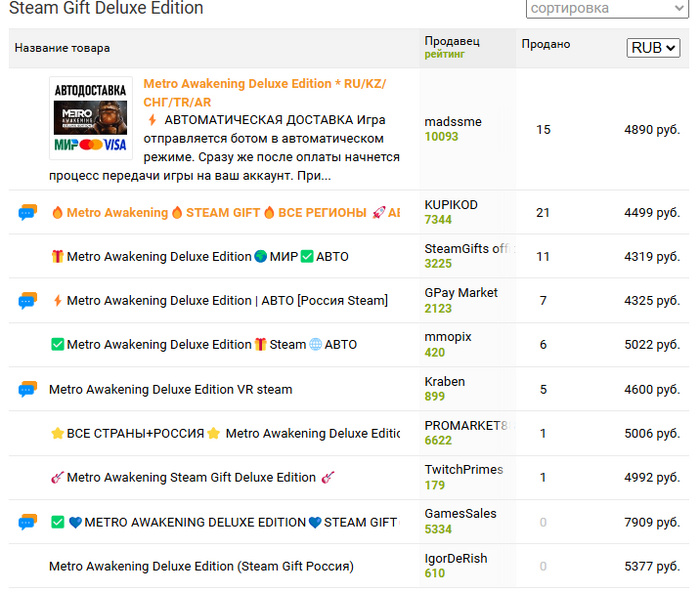Click the Название товара column header

click(x=62, y=48)
